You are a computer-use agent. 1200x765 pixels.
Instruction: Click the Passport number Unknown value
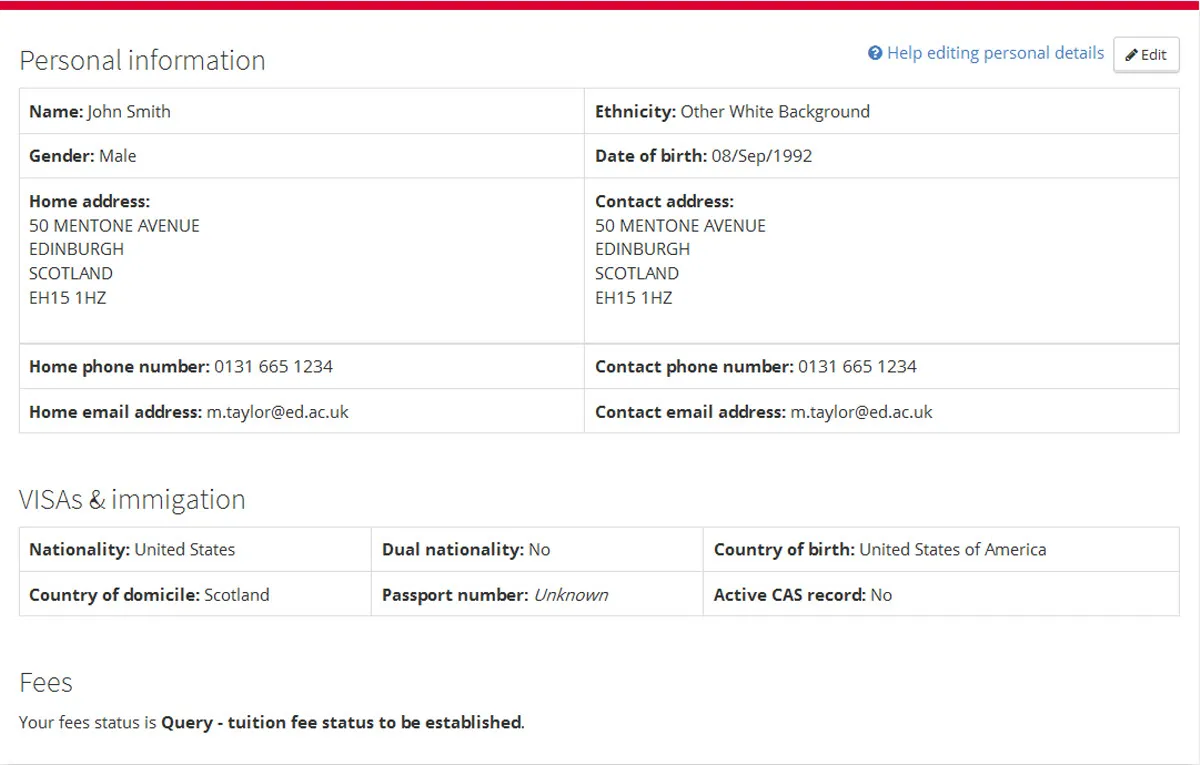coord(570,595)
